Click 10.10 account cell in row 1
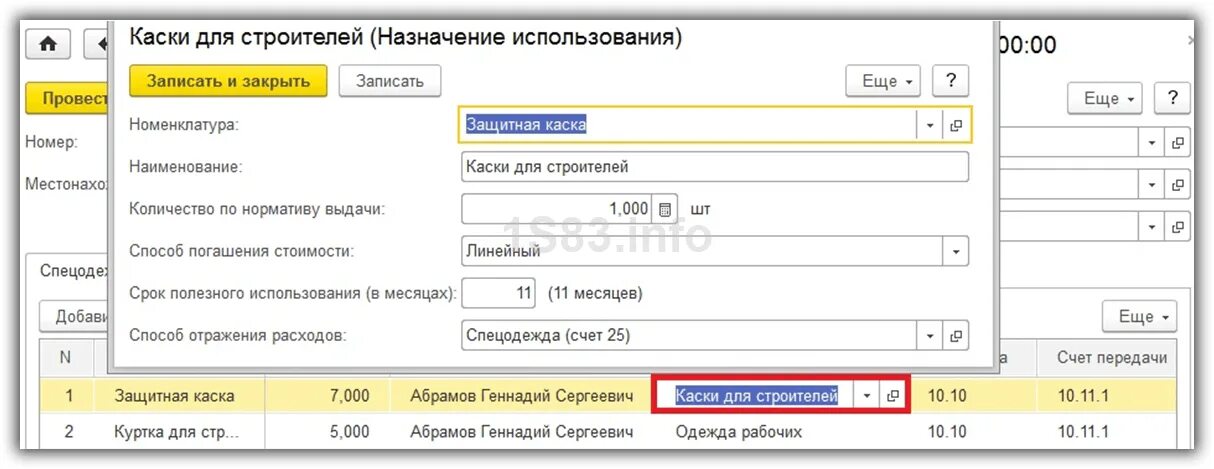Viewport: 1214px width, 469px height. 947,396
